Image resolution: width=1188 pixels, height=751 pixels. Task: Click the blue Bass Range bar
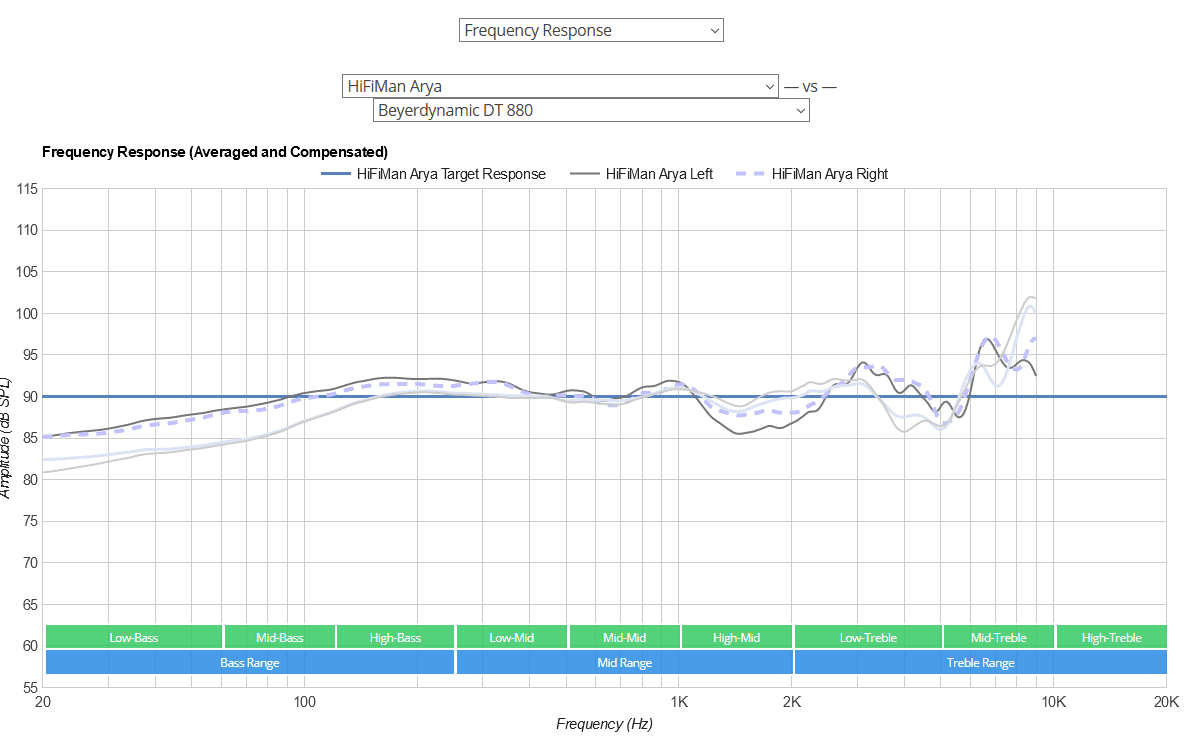(250, 662)
